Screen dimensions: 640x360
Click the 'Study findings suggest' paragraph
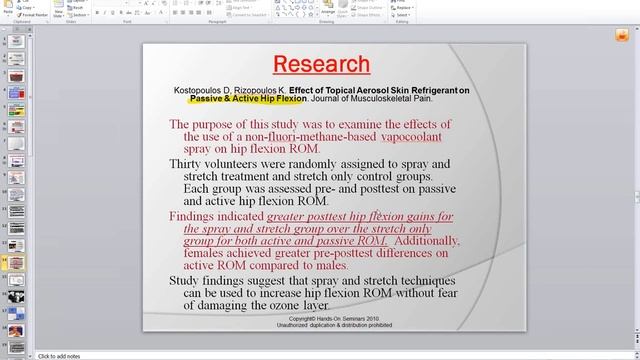point(313,293)
